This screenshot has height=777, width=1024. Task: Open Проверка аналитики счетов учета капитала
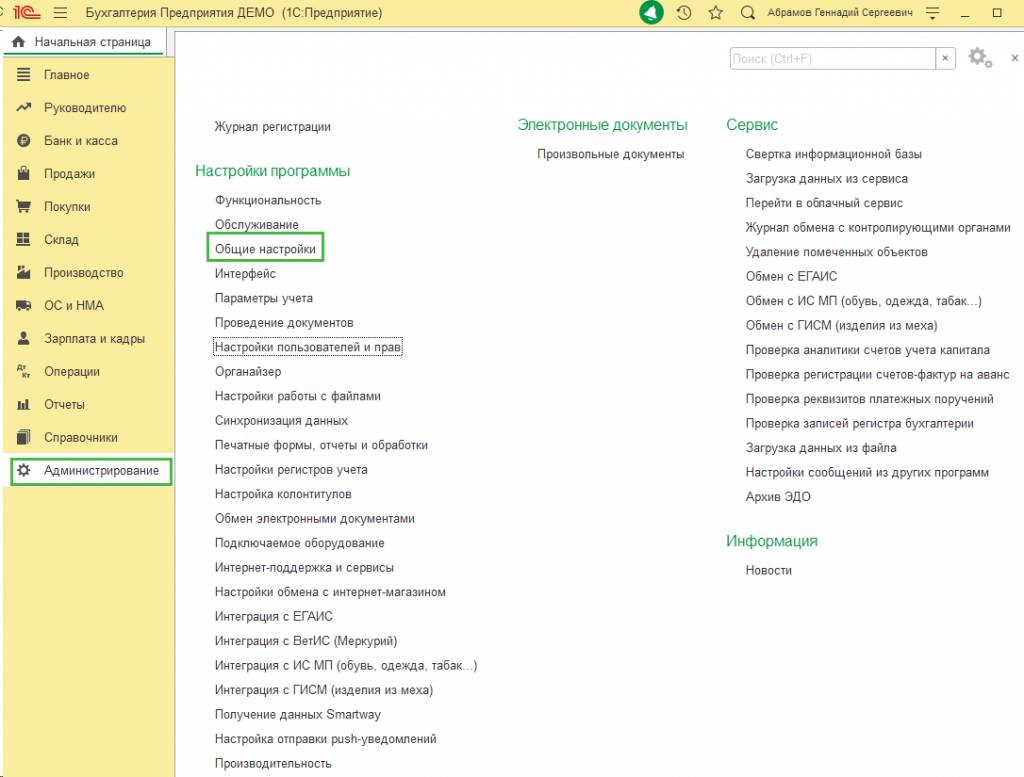pyautogui.click(x=867, y=350)
